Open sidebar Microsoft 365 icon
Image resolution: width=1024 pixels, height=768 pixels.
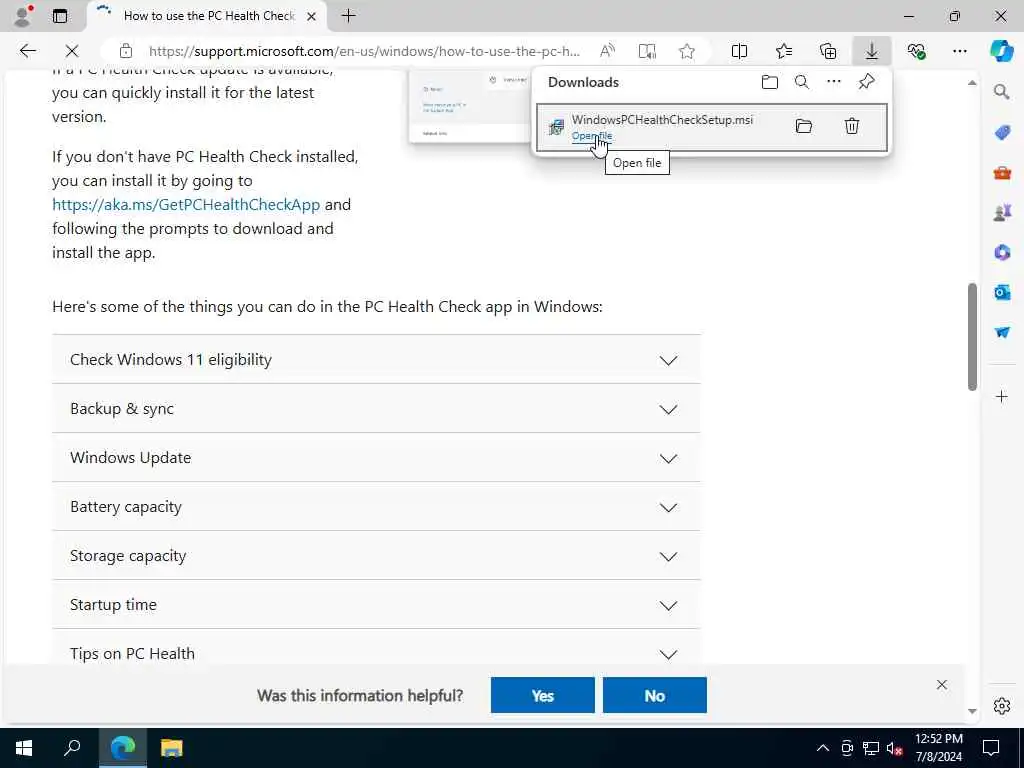pyautogui.click(x=1002, y=252)
